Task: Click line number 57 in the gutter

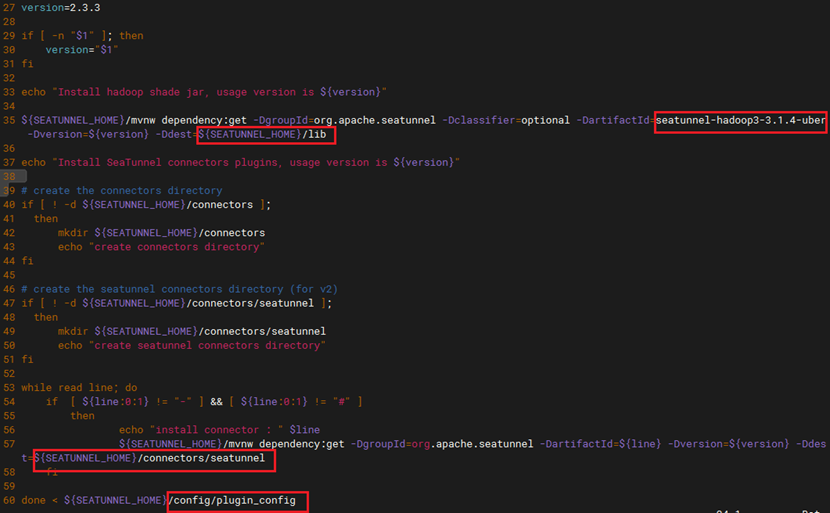Action: point(9,444)
